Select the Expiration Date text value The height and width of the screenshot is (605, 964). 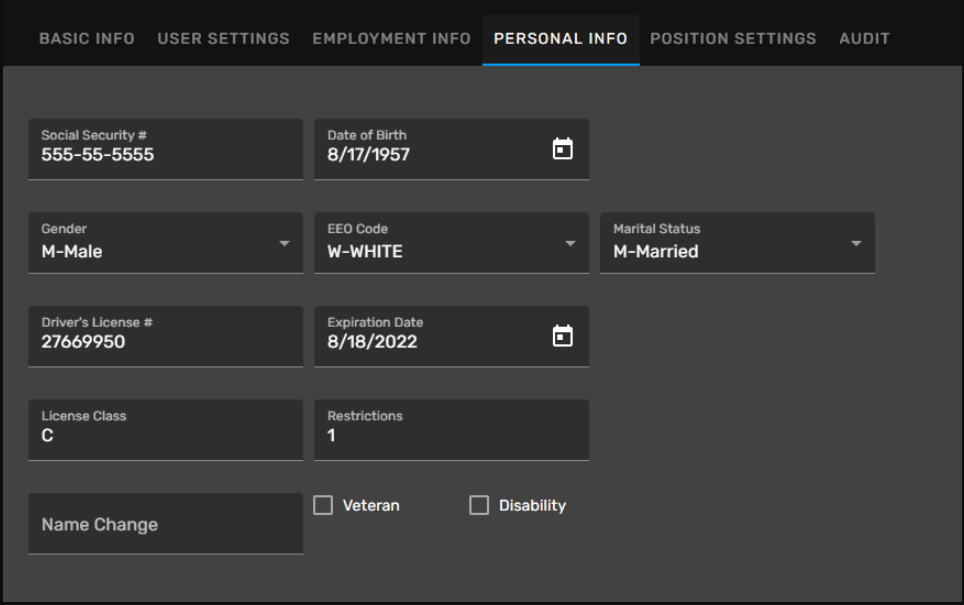coord(372,342)
